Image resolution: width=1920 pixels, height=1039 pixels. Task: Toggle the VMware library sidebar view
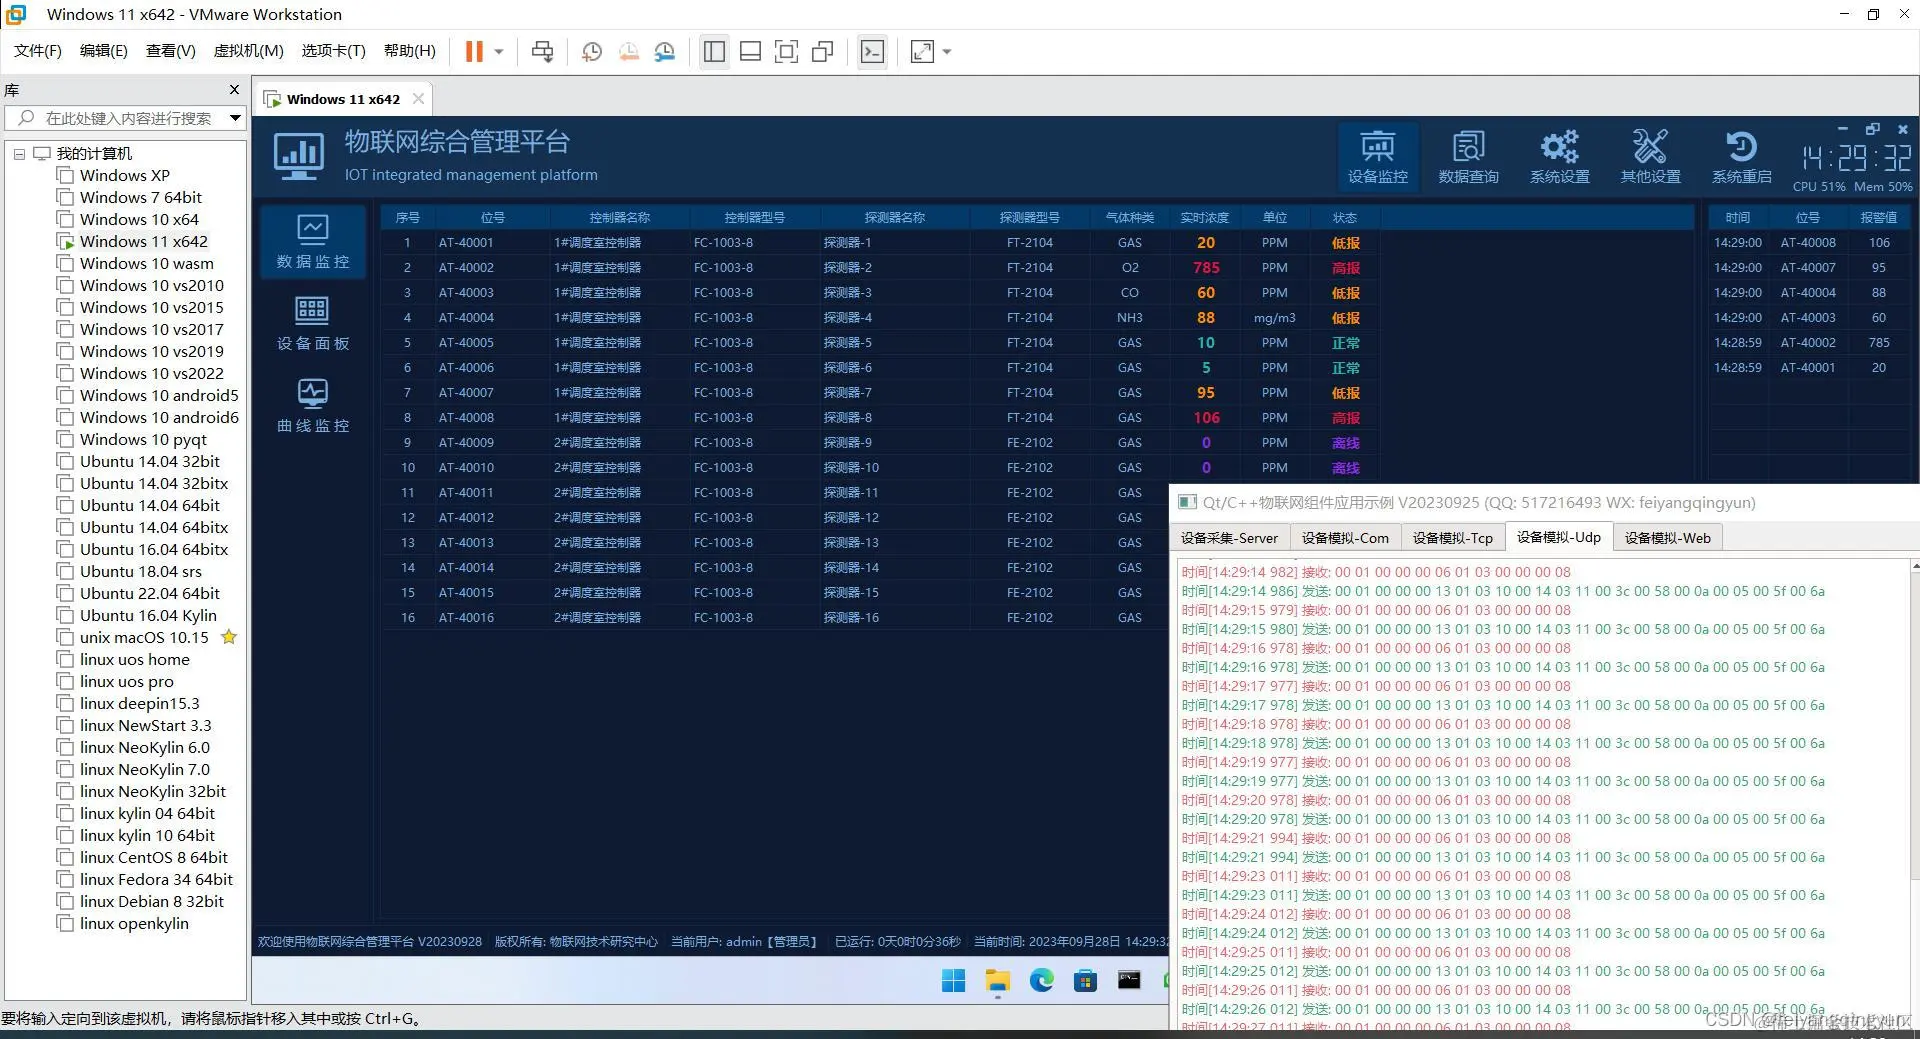[x=714, y=52]
